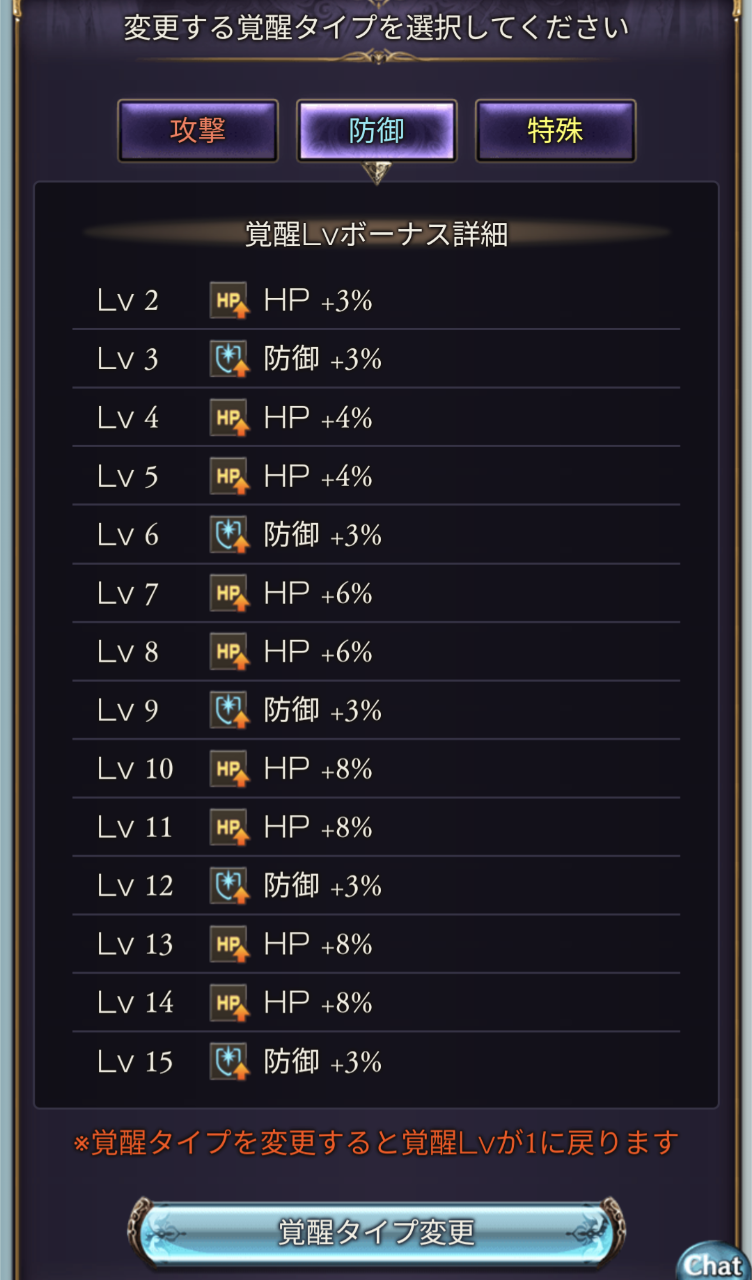Tap the HP up icon at Lv 14

point(228,1002)
